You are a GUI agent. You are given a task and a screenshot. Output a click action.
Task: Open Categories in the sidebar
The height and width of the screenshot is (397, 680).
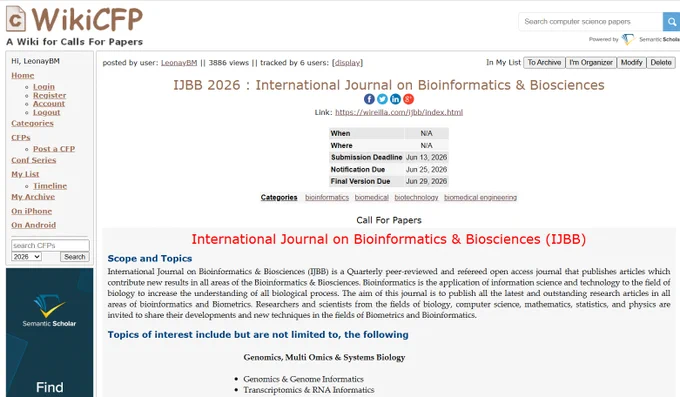[x=33, y=123]
